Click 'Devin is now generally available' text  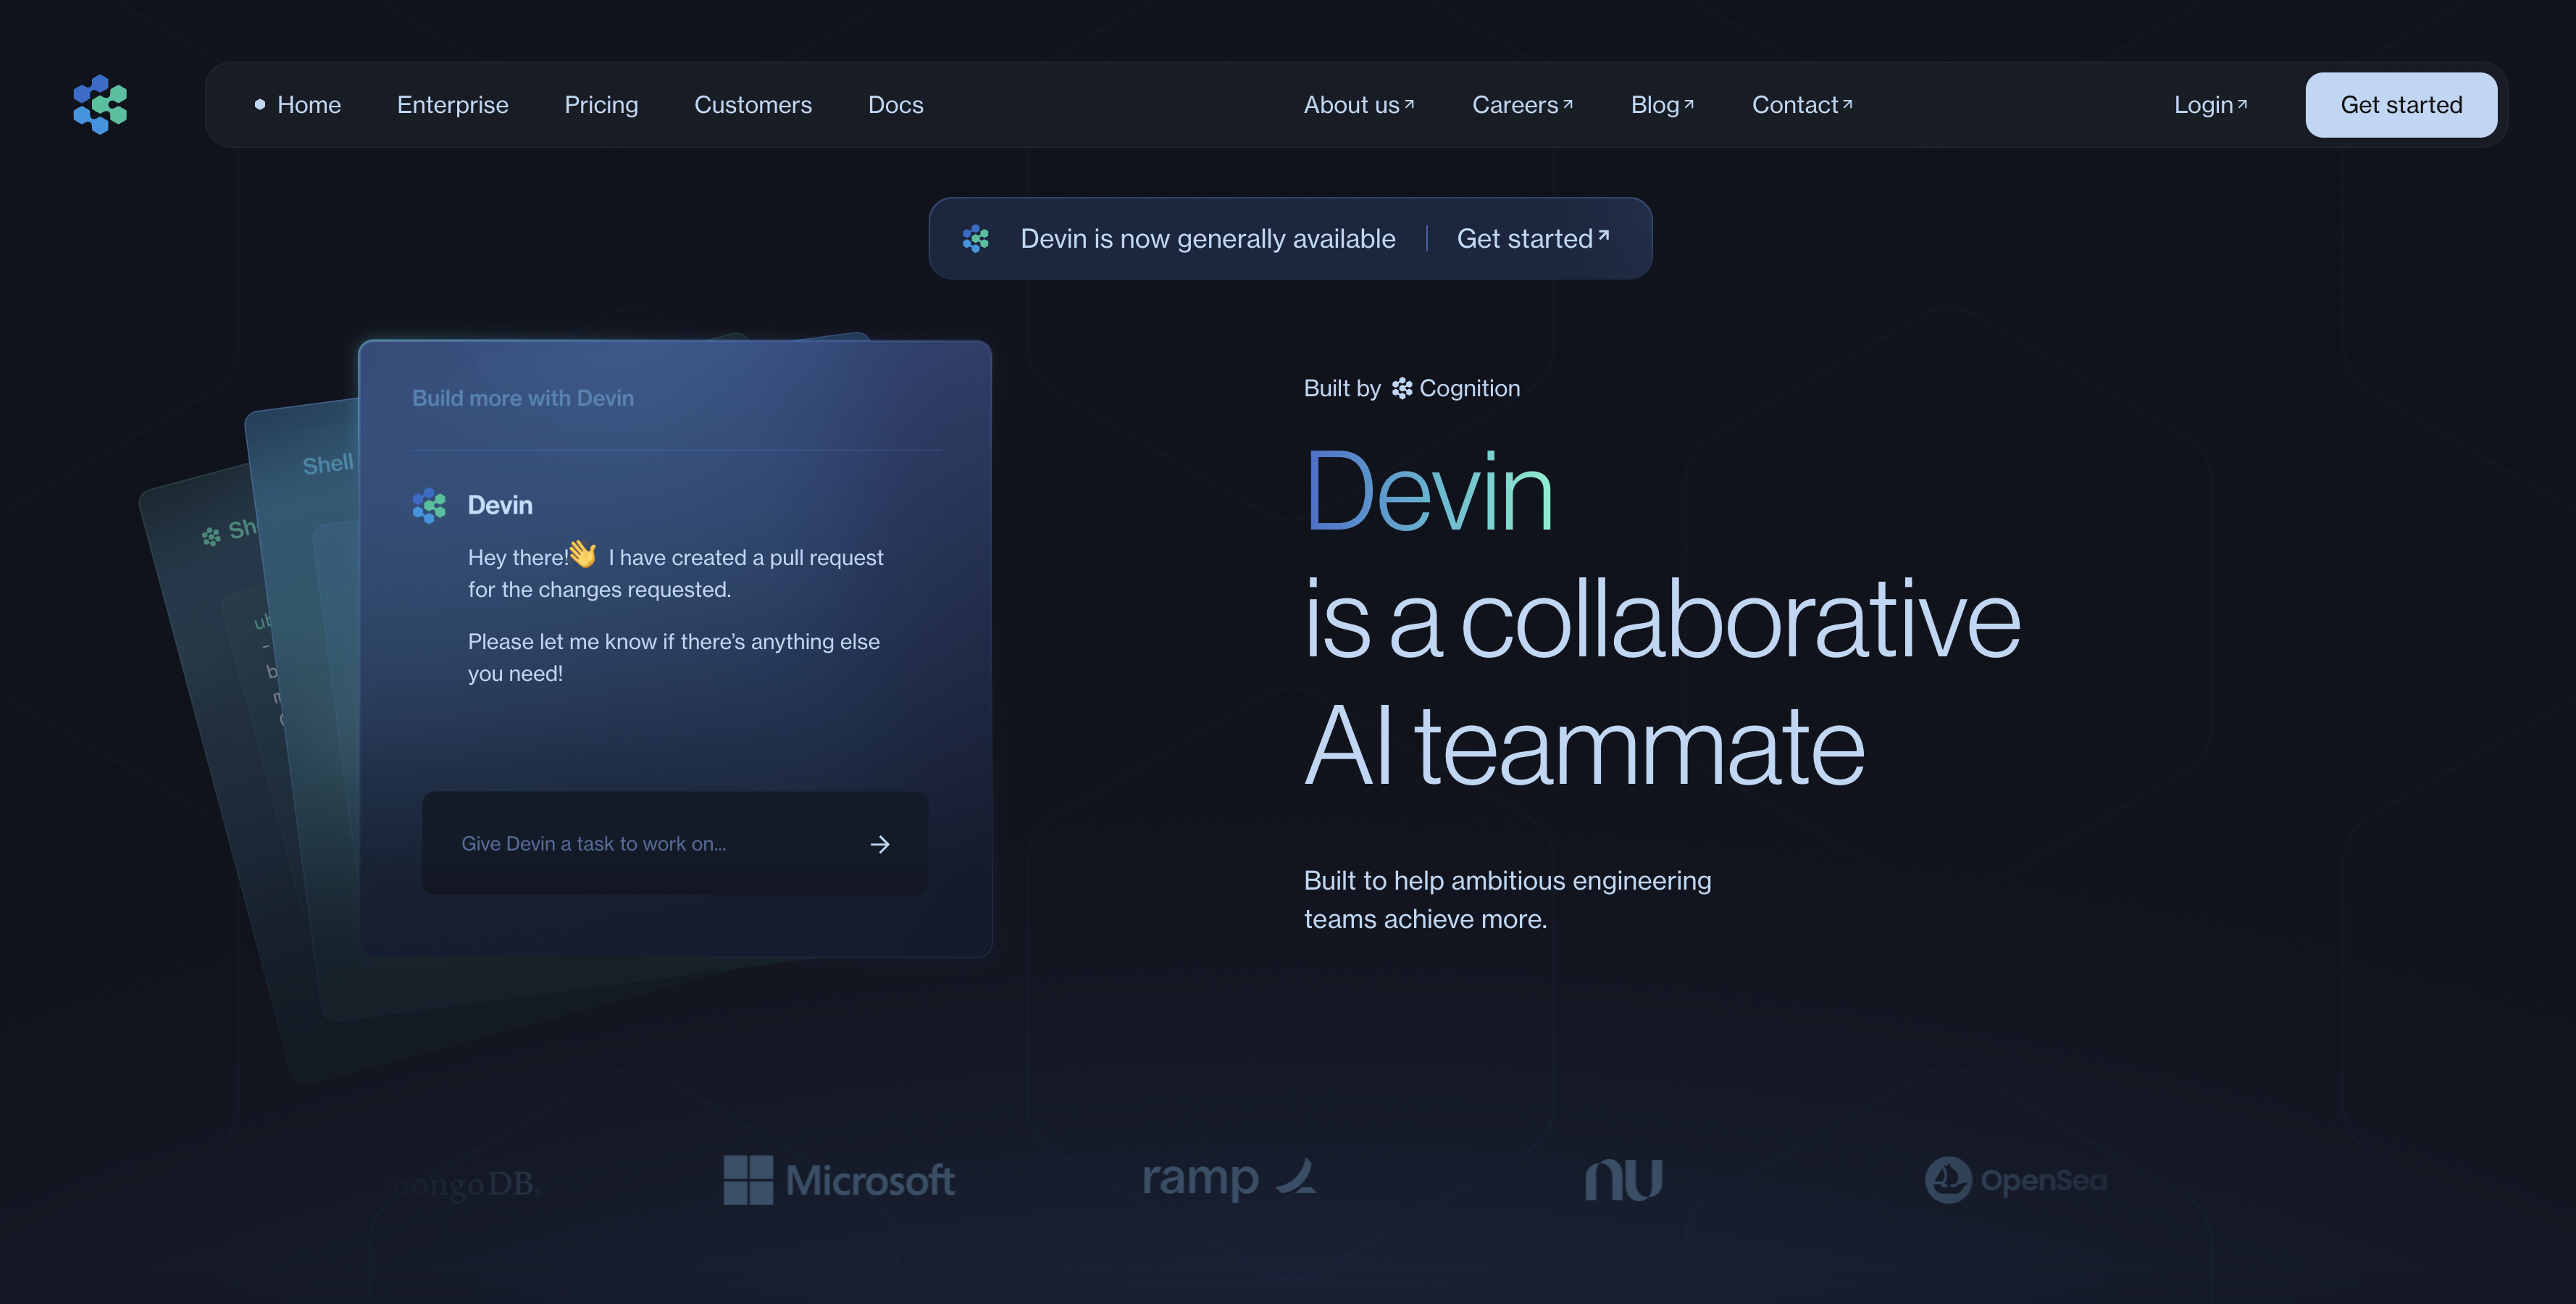click(x=1207, y=238)
